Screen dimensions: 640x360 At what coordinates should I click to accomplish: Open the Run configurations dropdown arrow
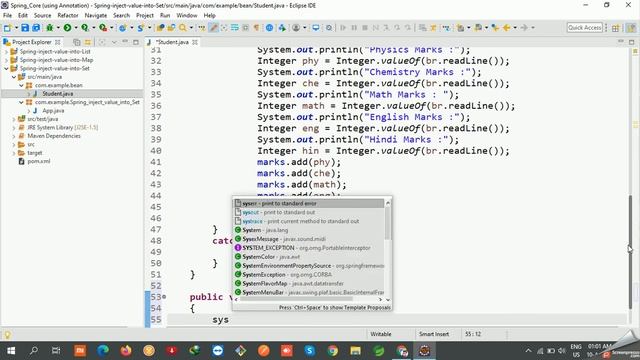[76, 28]
